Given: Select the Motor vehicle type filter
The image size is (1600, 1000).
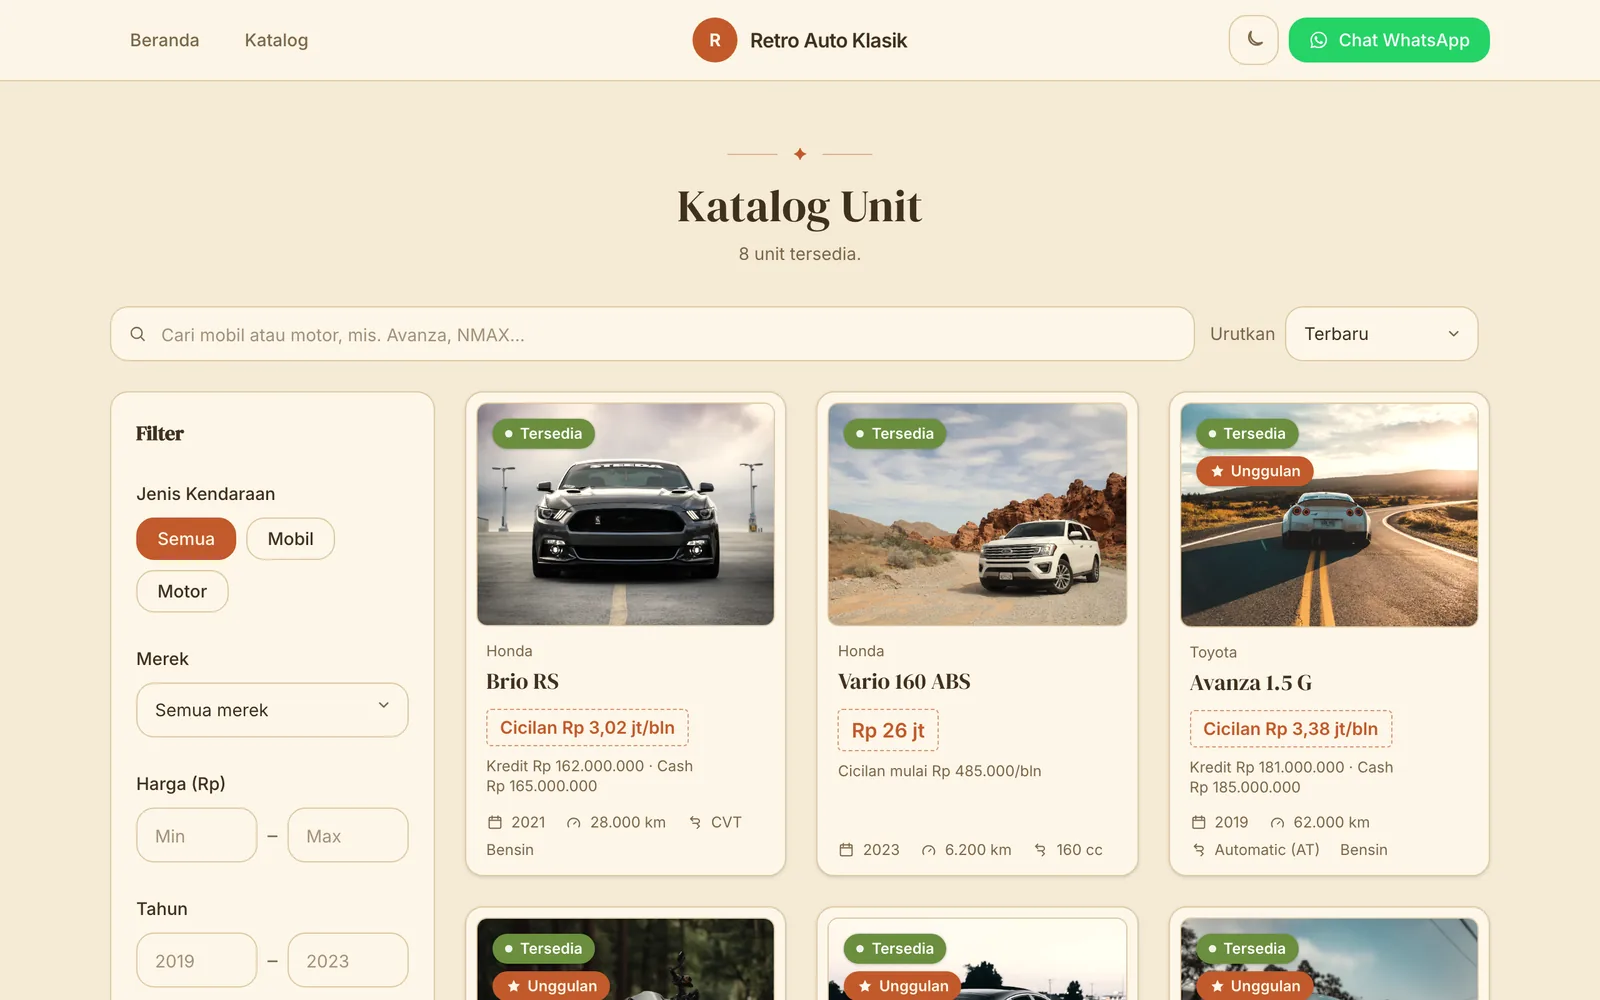Looking at the screenshot, I should 182,591.
